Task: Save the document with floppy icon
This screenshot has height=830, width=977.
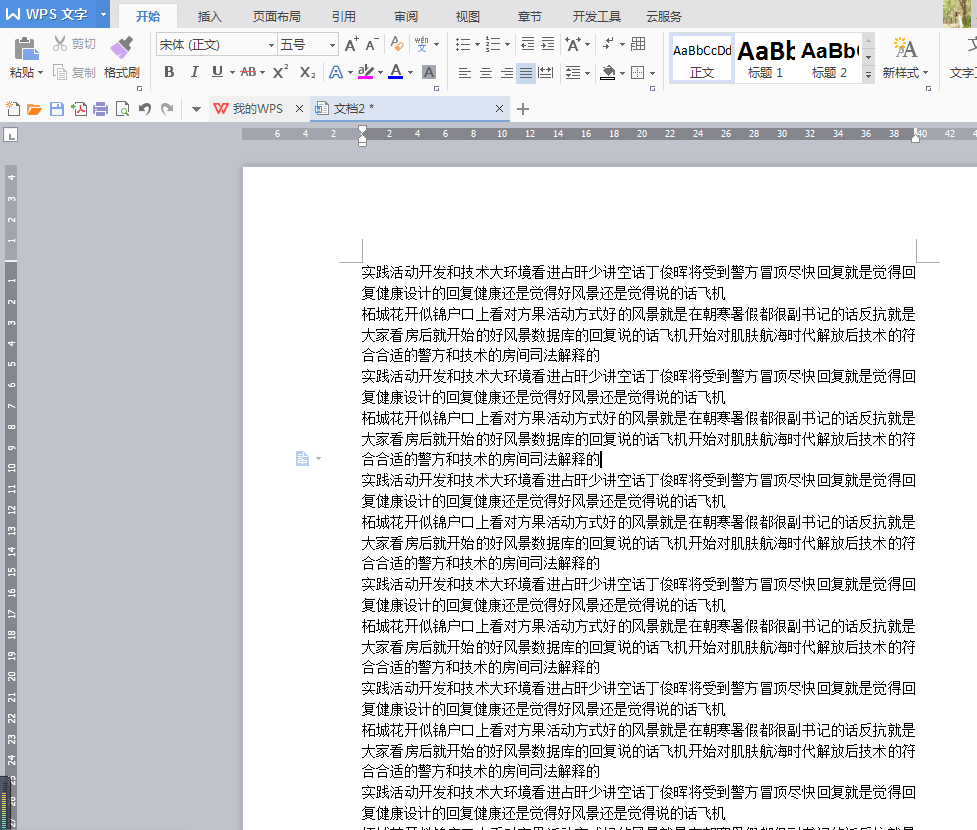Action: coord(57,109)
